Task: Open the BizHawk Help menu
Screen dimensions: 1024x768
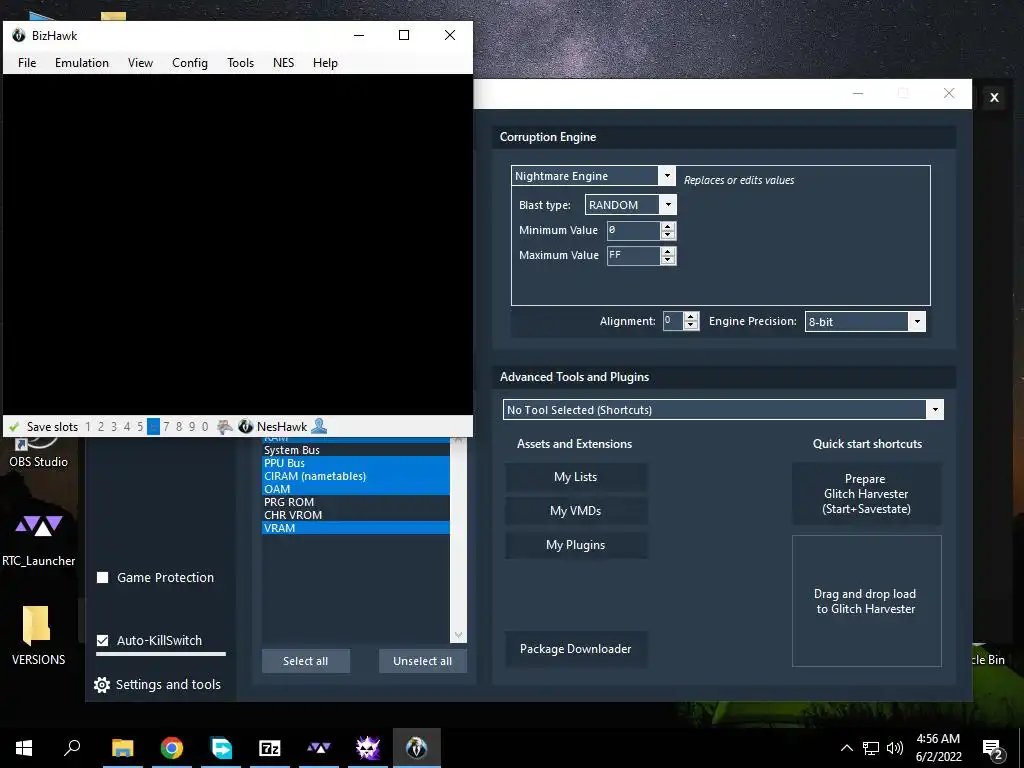Action: coord(325,63)
